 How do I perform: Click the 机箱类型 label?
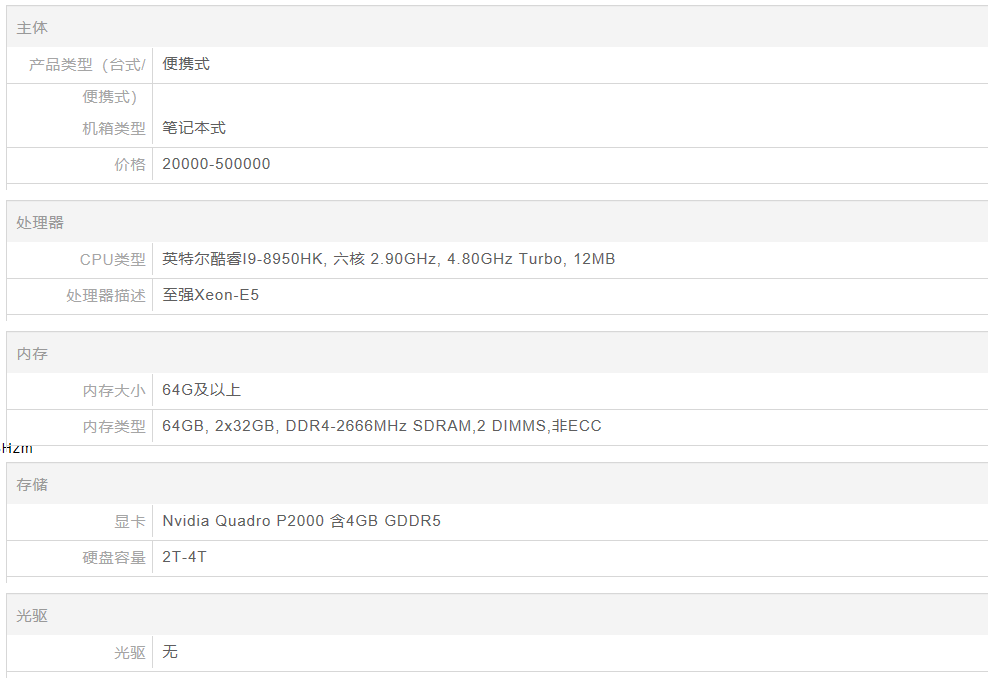point(114,129)
